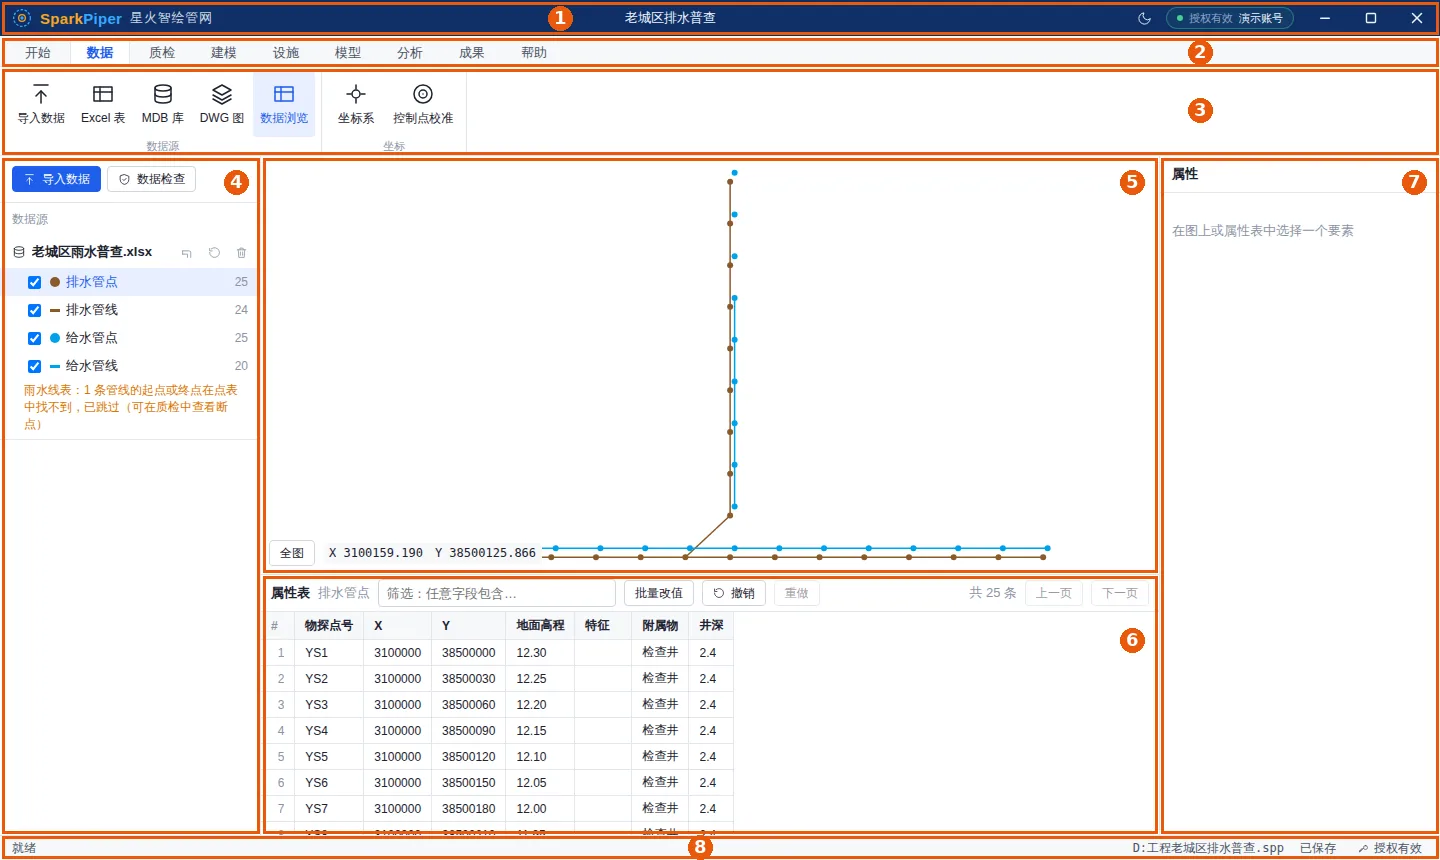Click the 物探点号 column header
The image size is (1440, 860).
[329, 625]
